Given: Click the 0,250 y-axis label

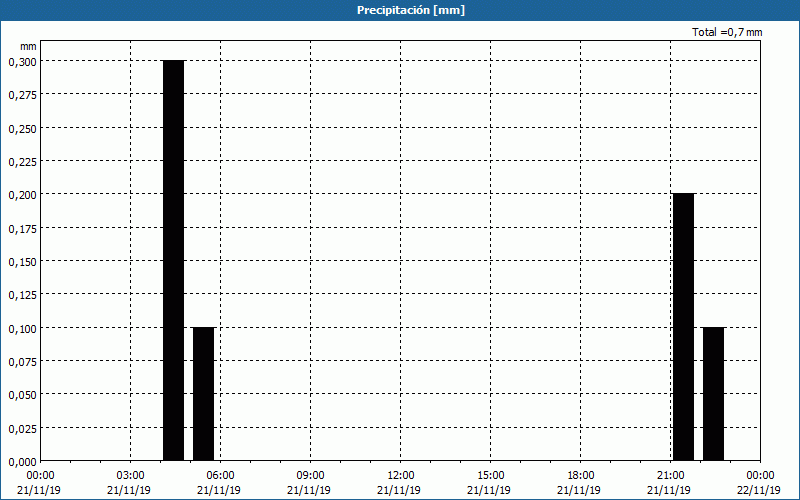Looking at the screenshot, I should point(22,129).
